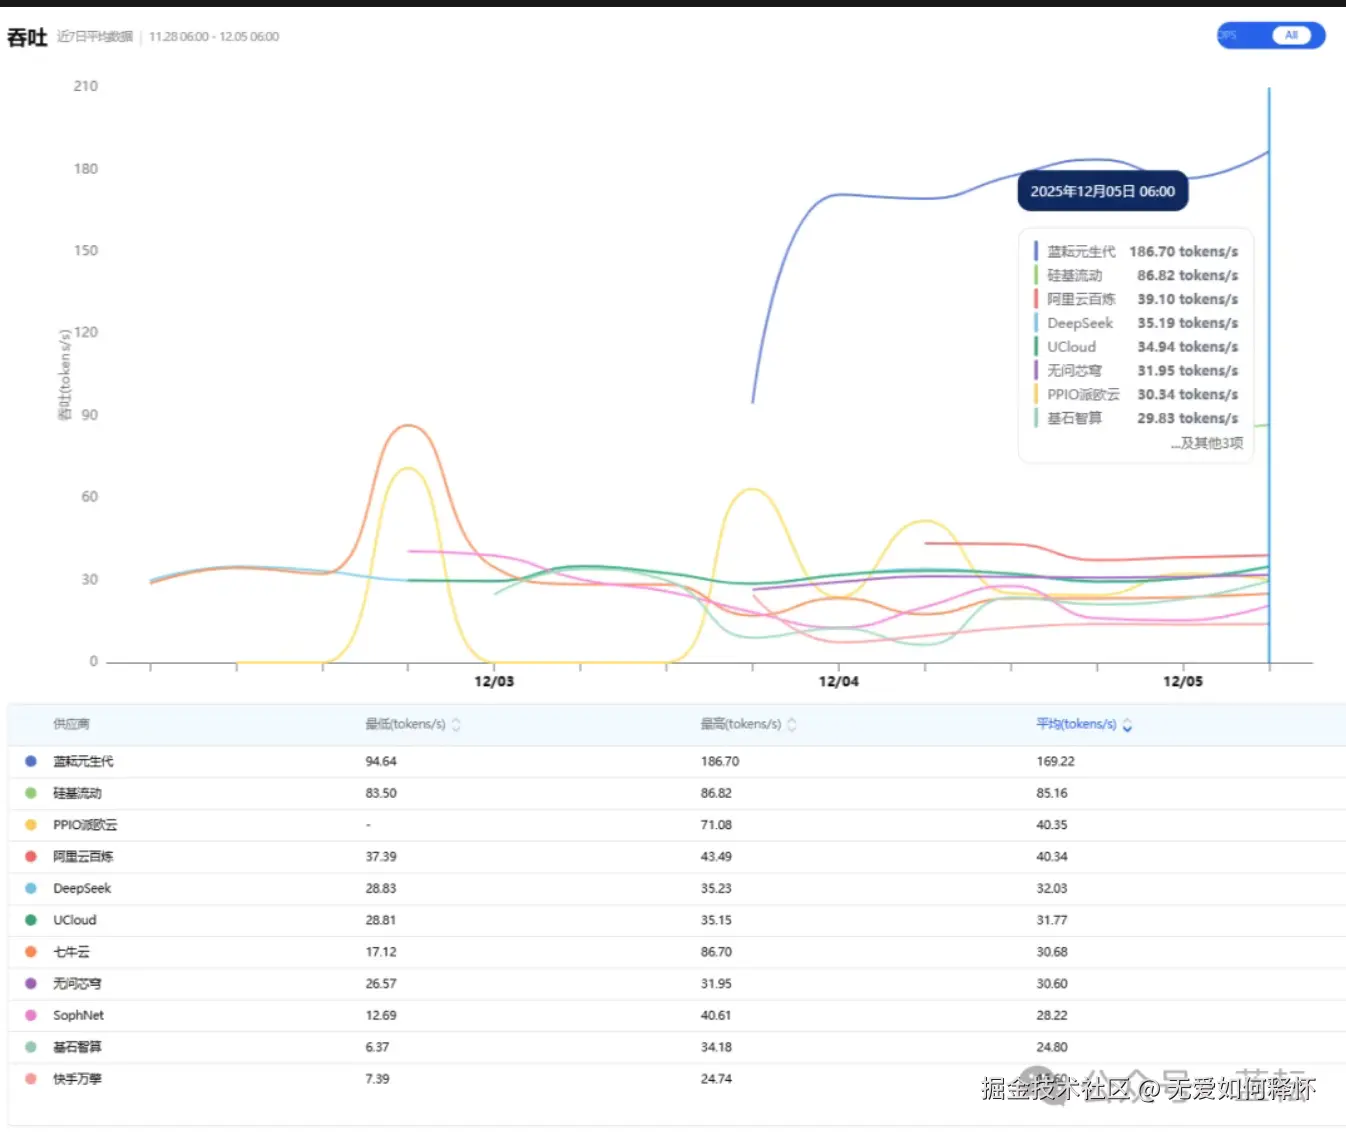Select the 快手万擎 supplier name
The height and width of the screenshot is (1132, 1346).
pos(77,1079)
